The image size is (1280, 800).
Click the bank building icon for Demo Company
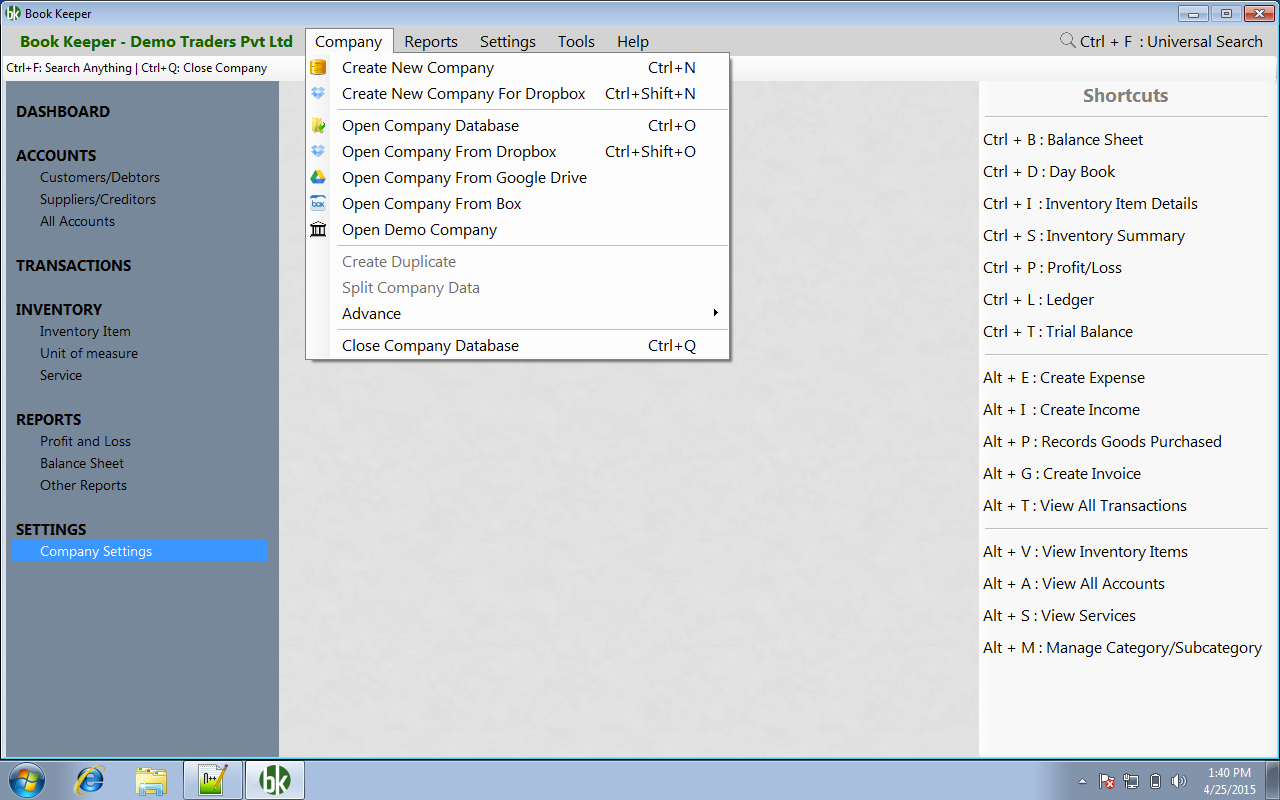click(x=318, y=230)
